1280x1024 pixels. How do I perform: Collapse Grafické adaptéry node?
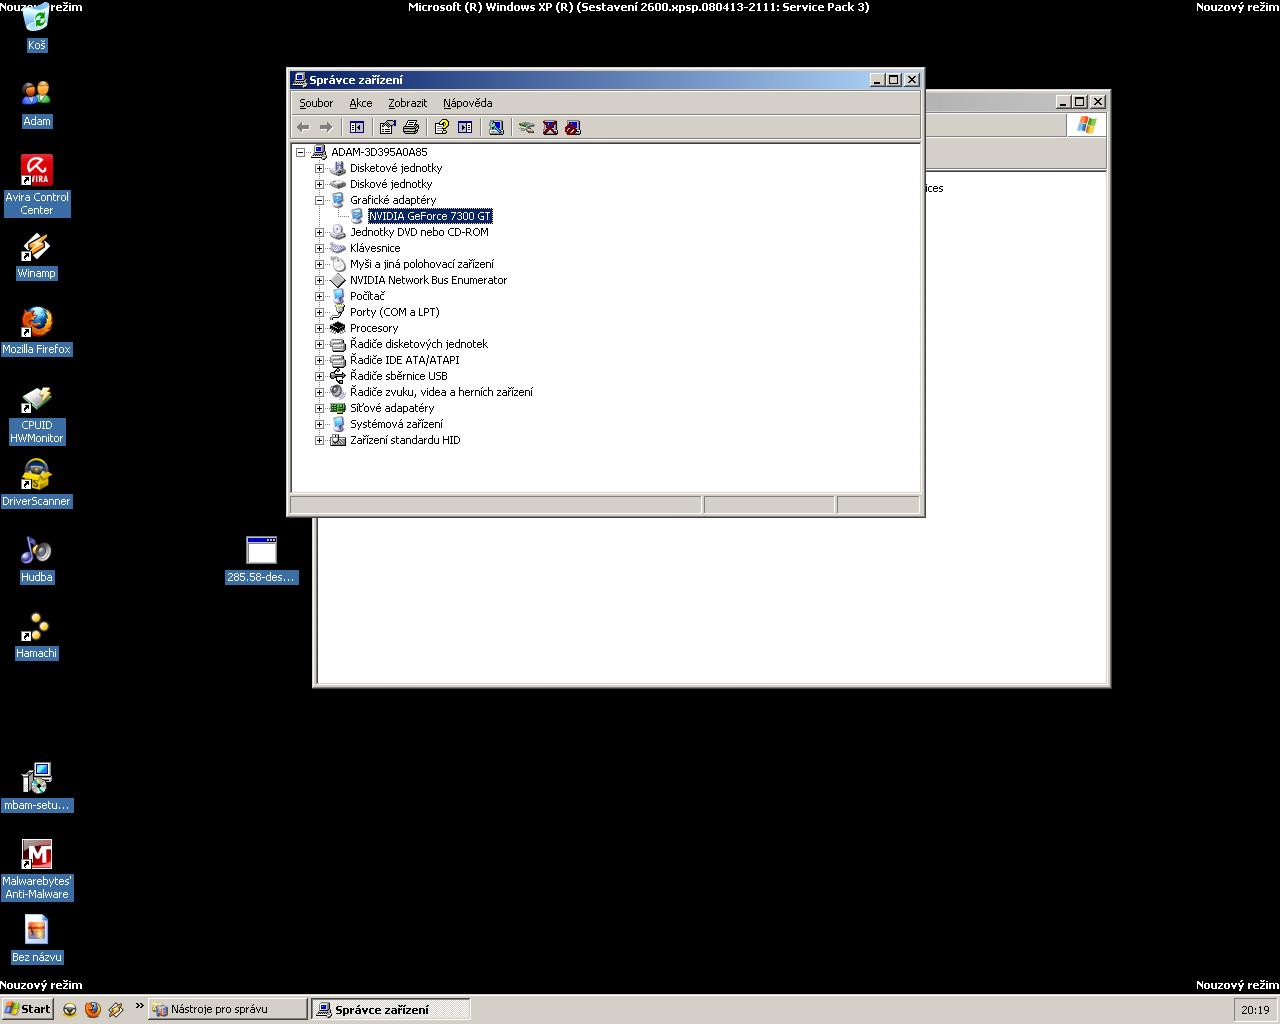320,200
